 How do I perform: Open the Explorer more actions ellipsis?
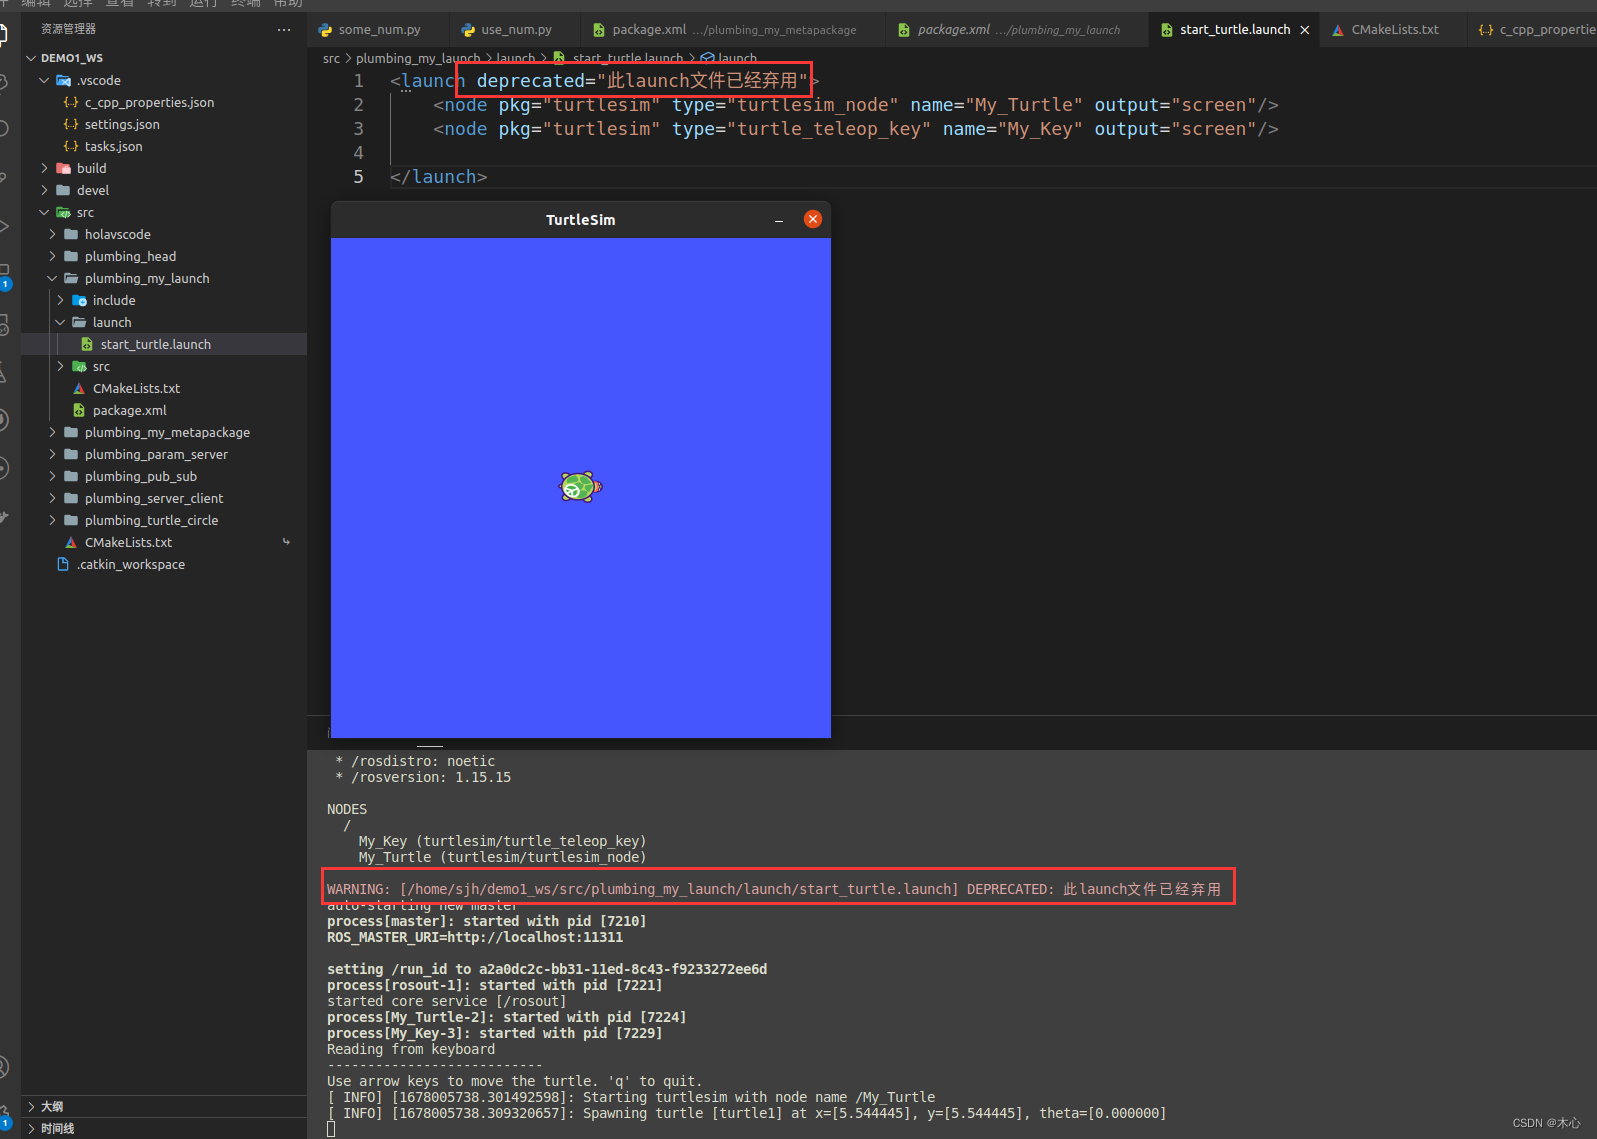tap(284, 30)
